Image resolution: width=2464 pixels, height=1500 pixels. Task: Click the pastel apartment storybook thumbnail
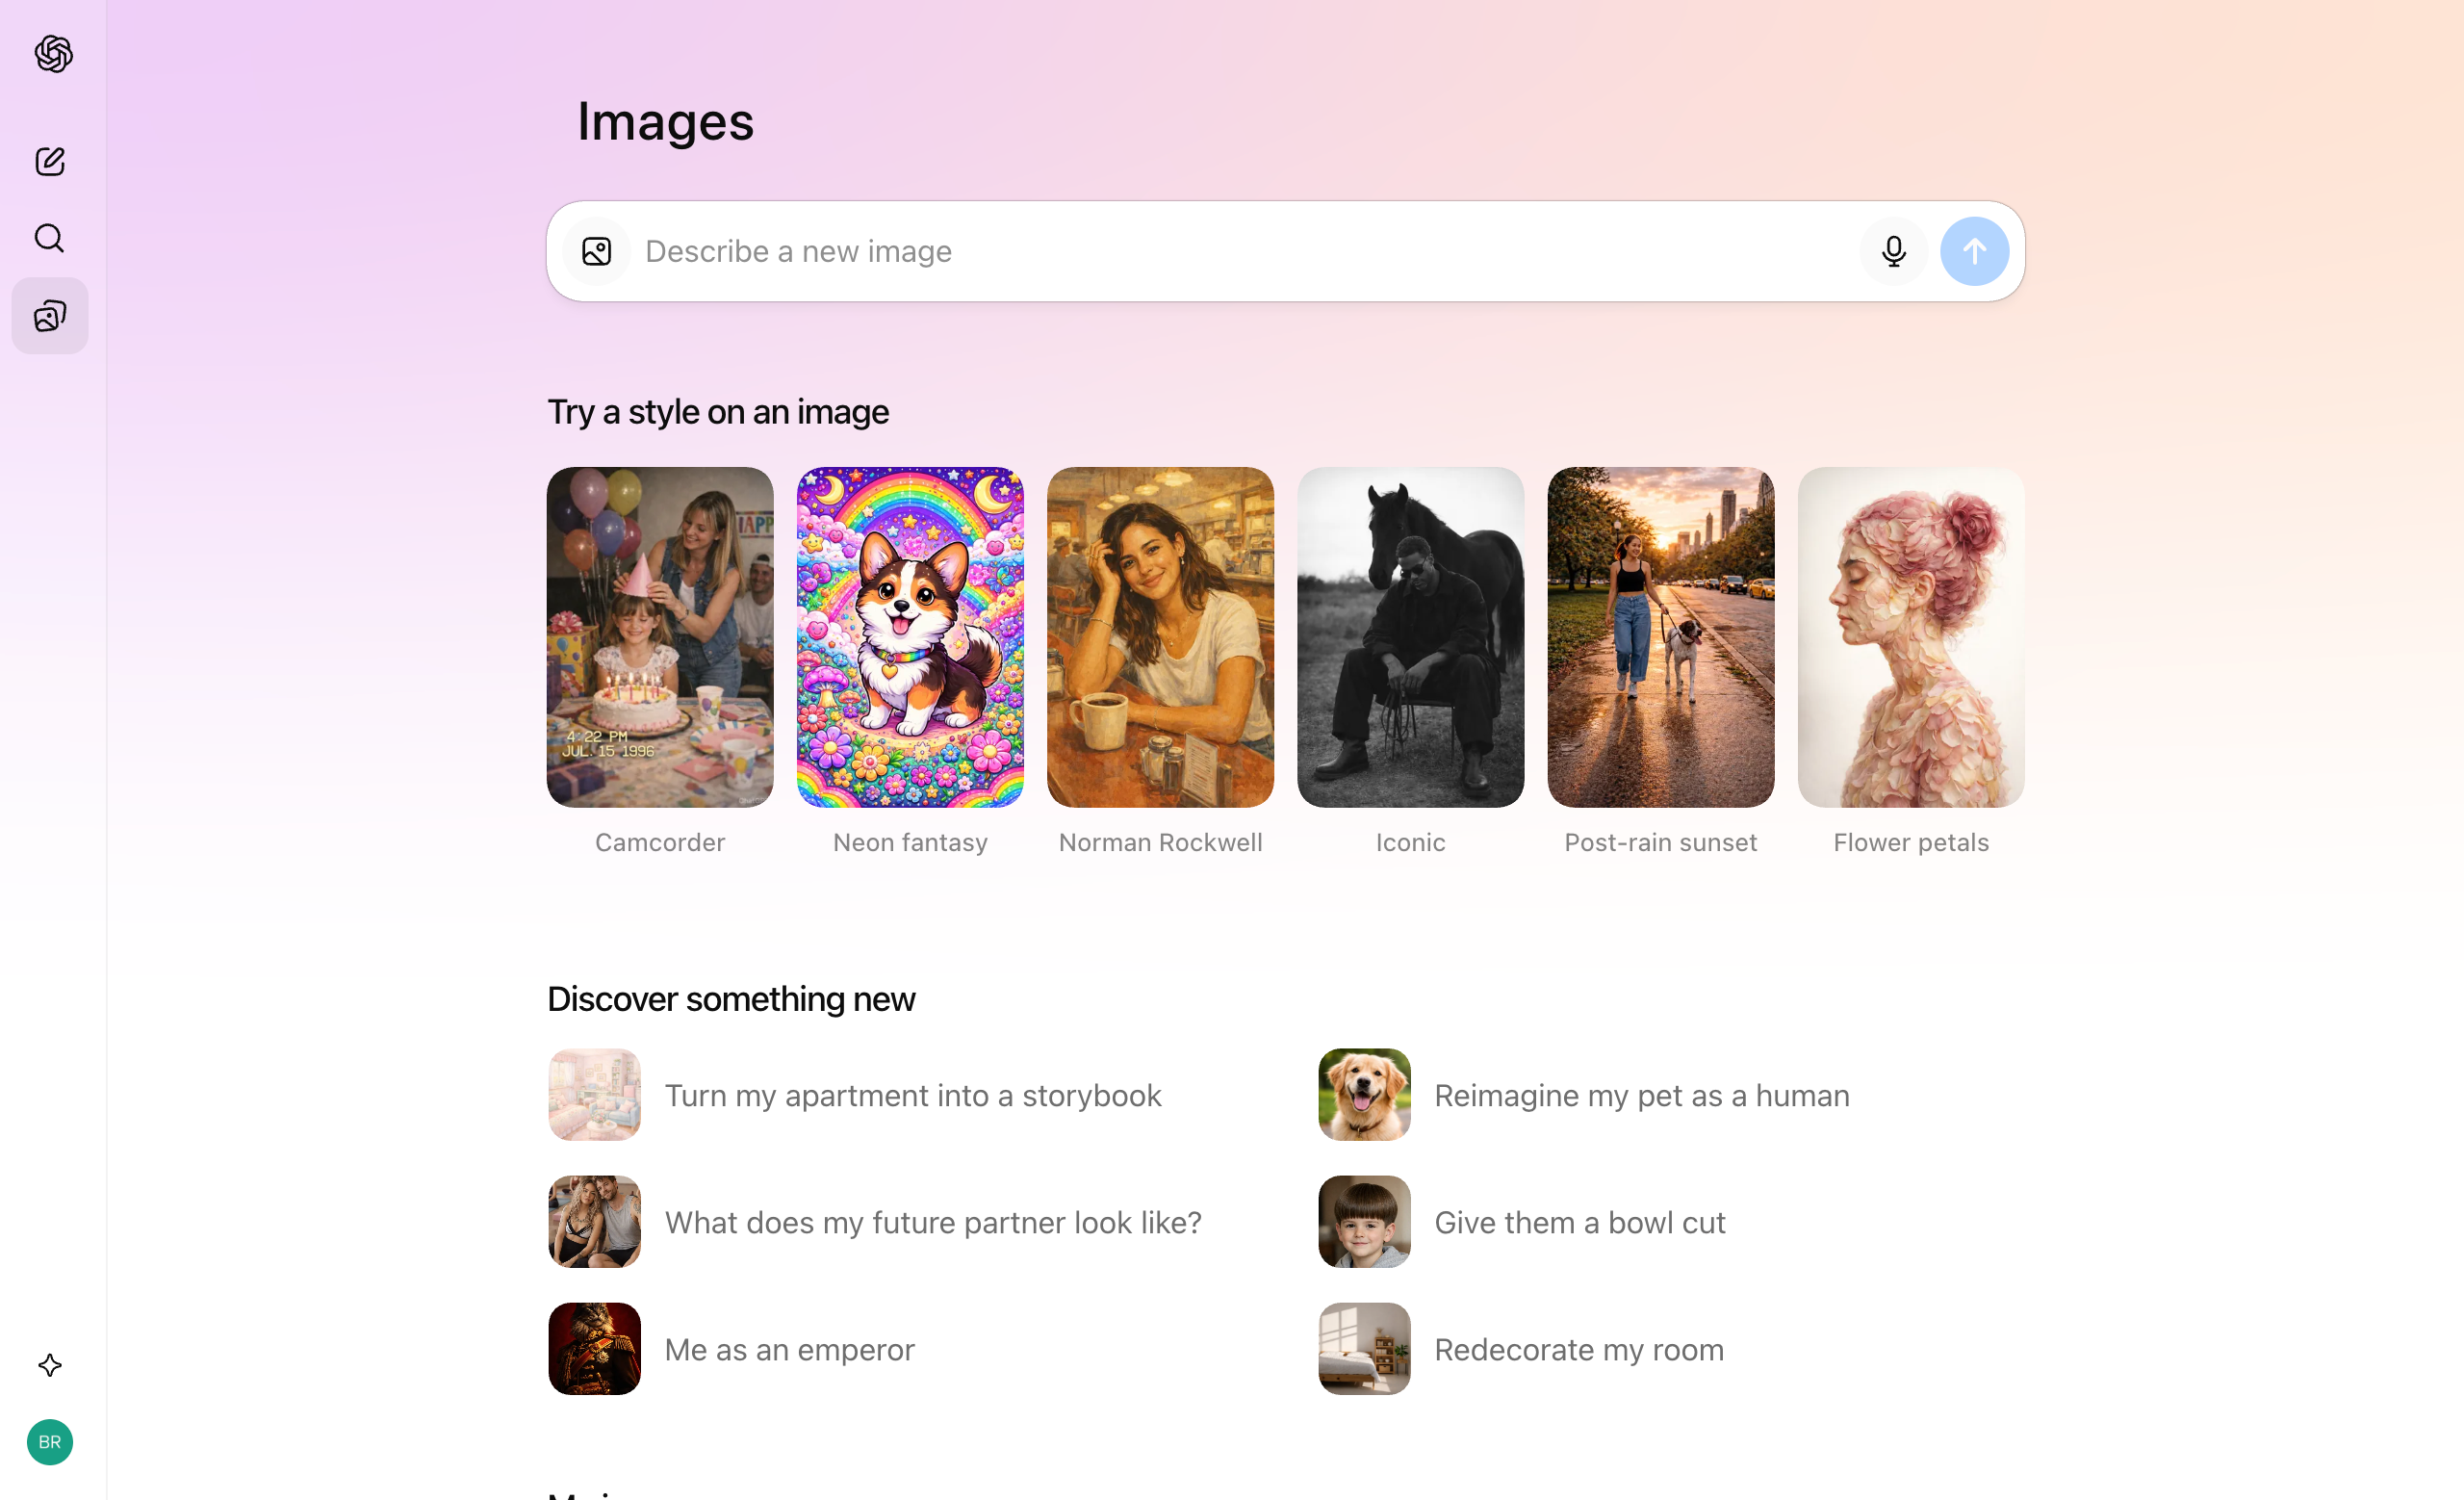click(595, 1095)
